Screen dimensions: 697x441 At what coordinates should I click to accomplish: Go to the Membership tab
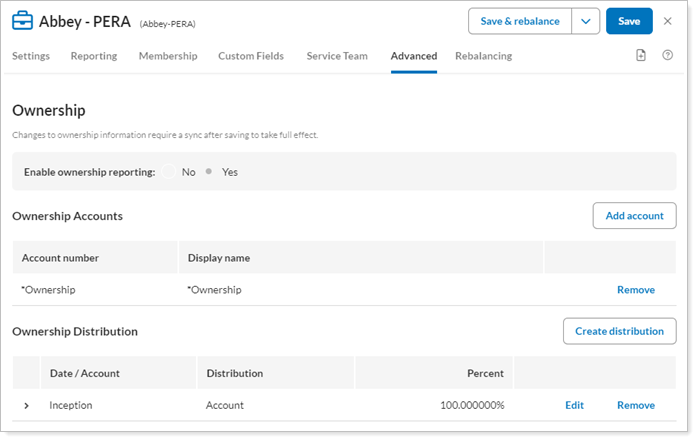coord(168,56)
